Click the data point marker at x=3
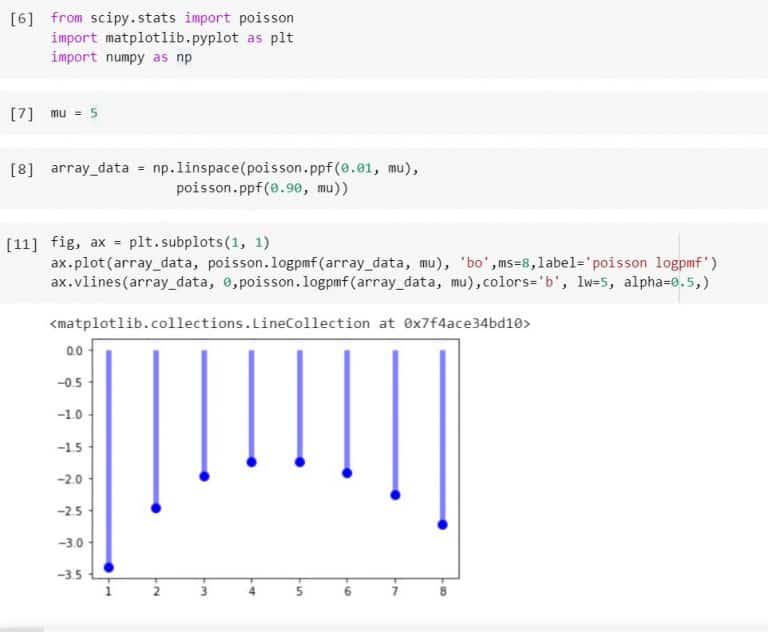This screenshot has height=632, width=768. [x=204, y=476]
